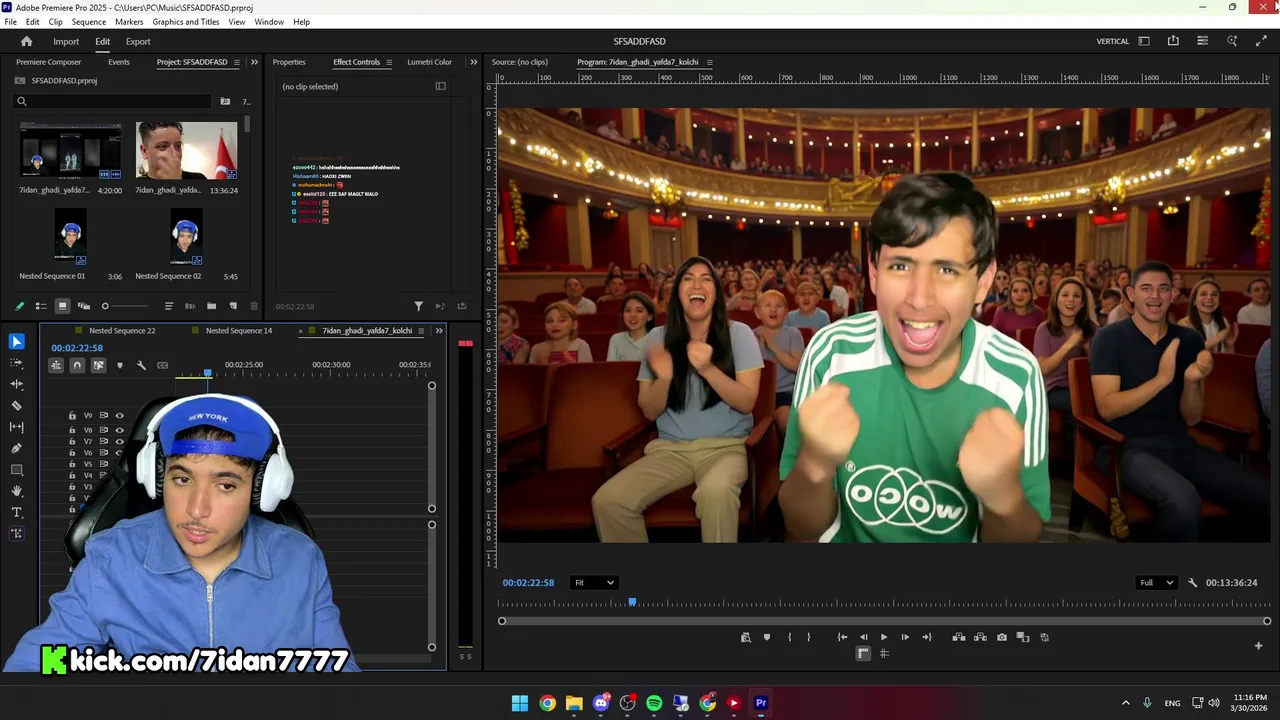Switch to Nested Sequence 22 timeline tab
The height and width of the screenshot is (720, 1280).
122,331
